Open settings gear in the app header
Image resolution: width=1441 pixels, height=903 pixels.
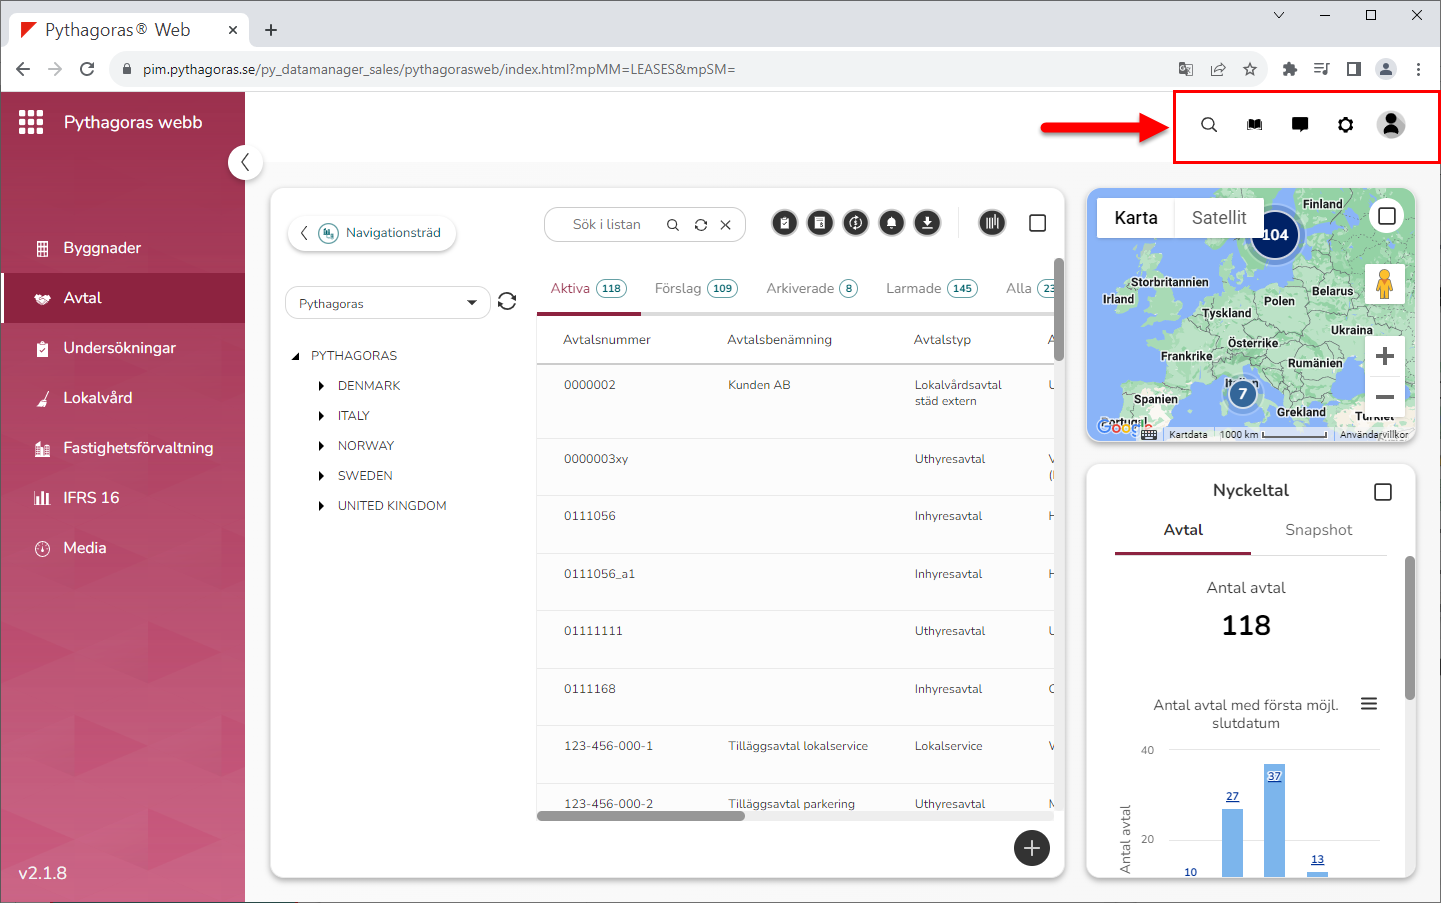pyautogui.click(x=1345, y=125)
